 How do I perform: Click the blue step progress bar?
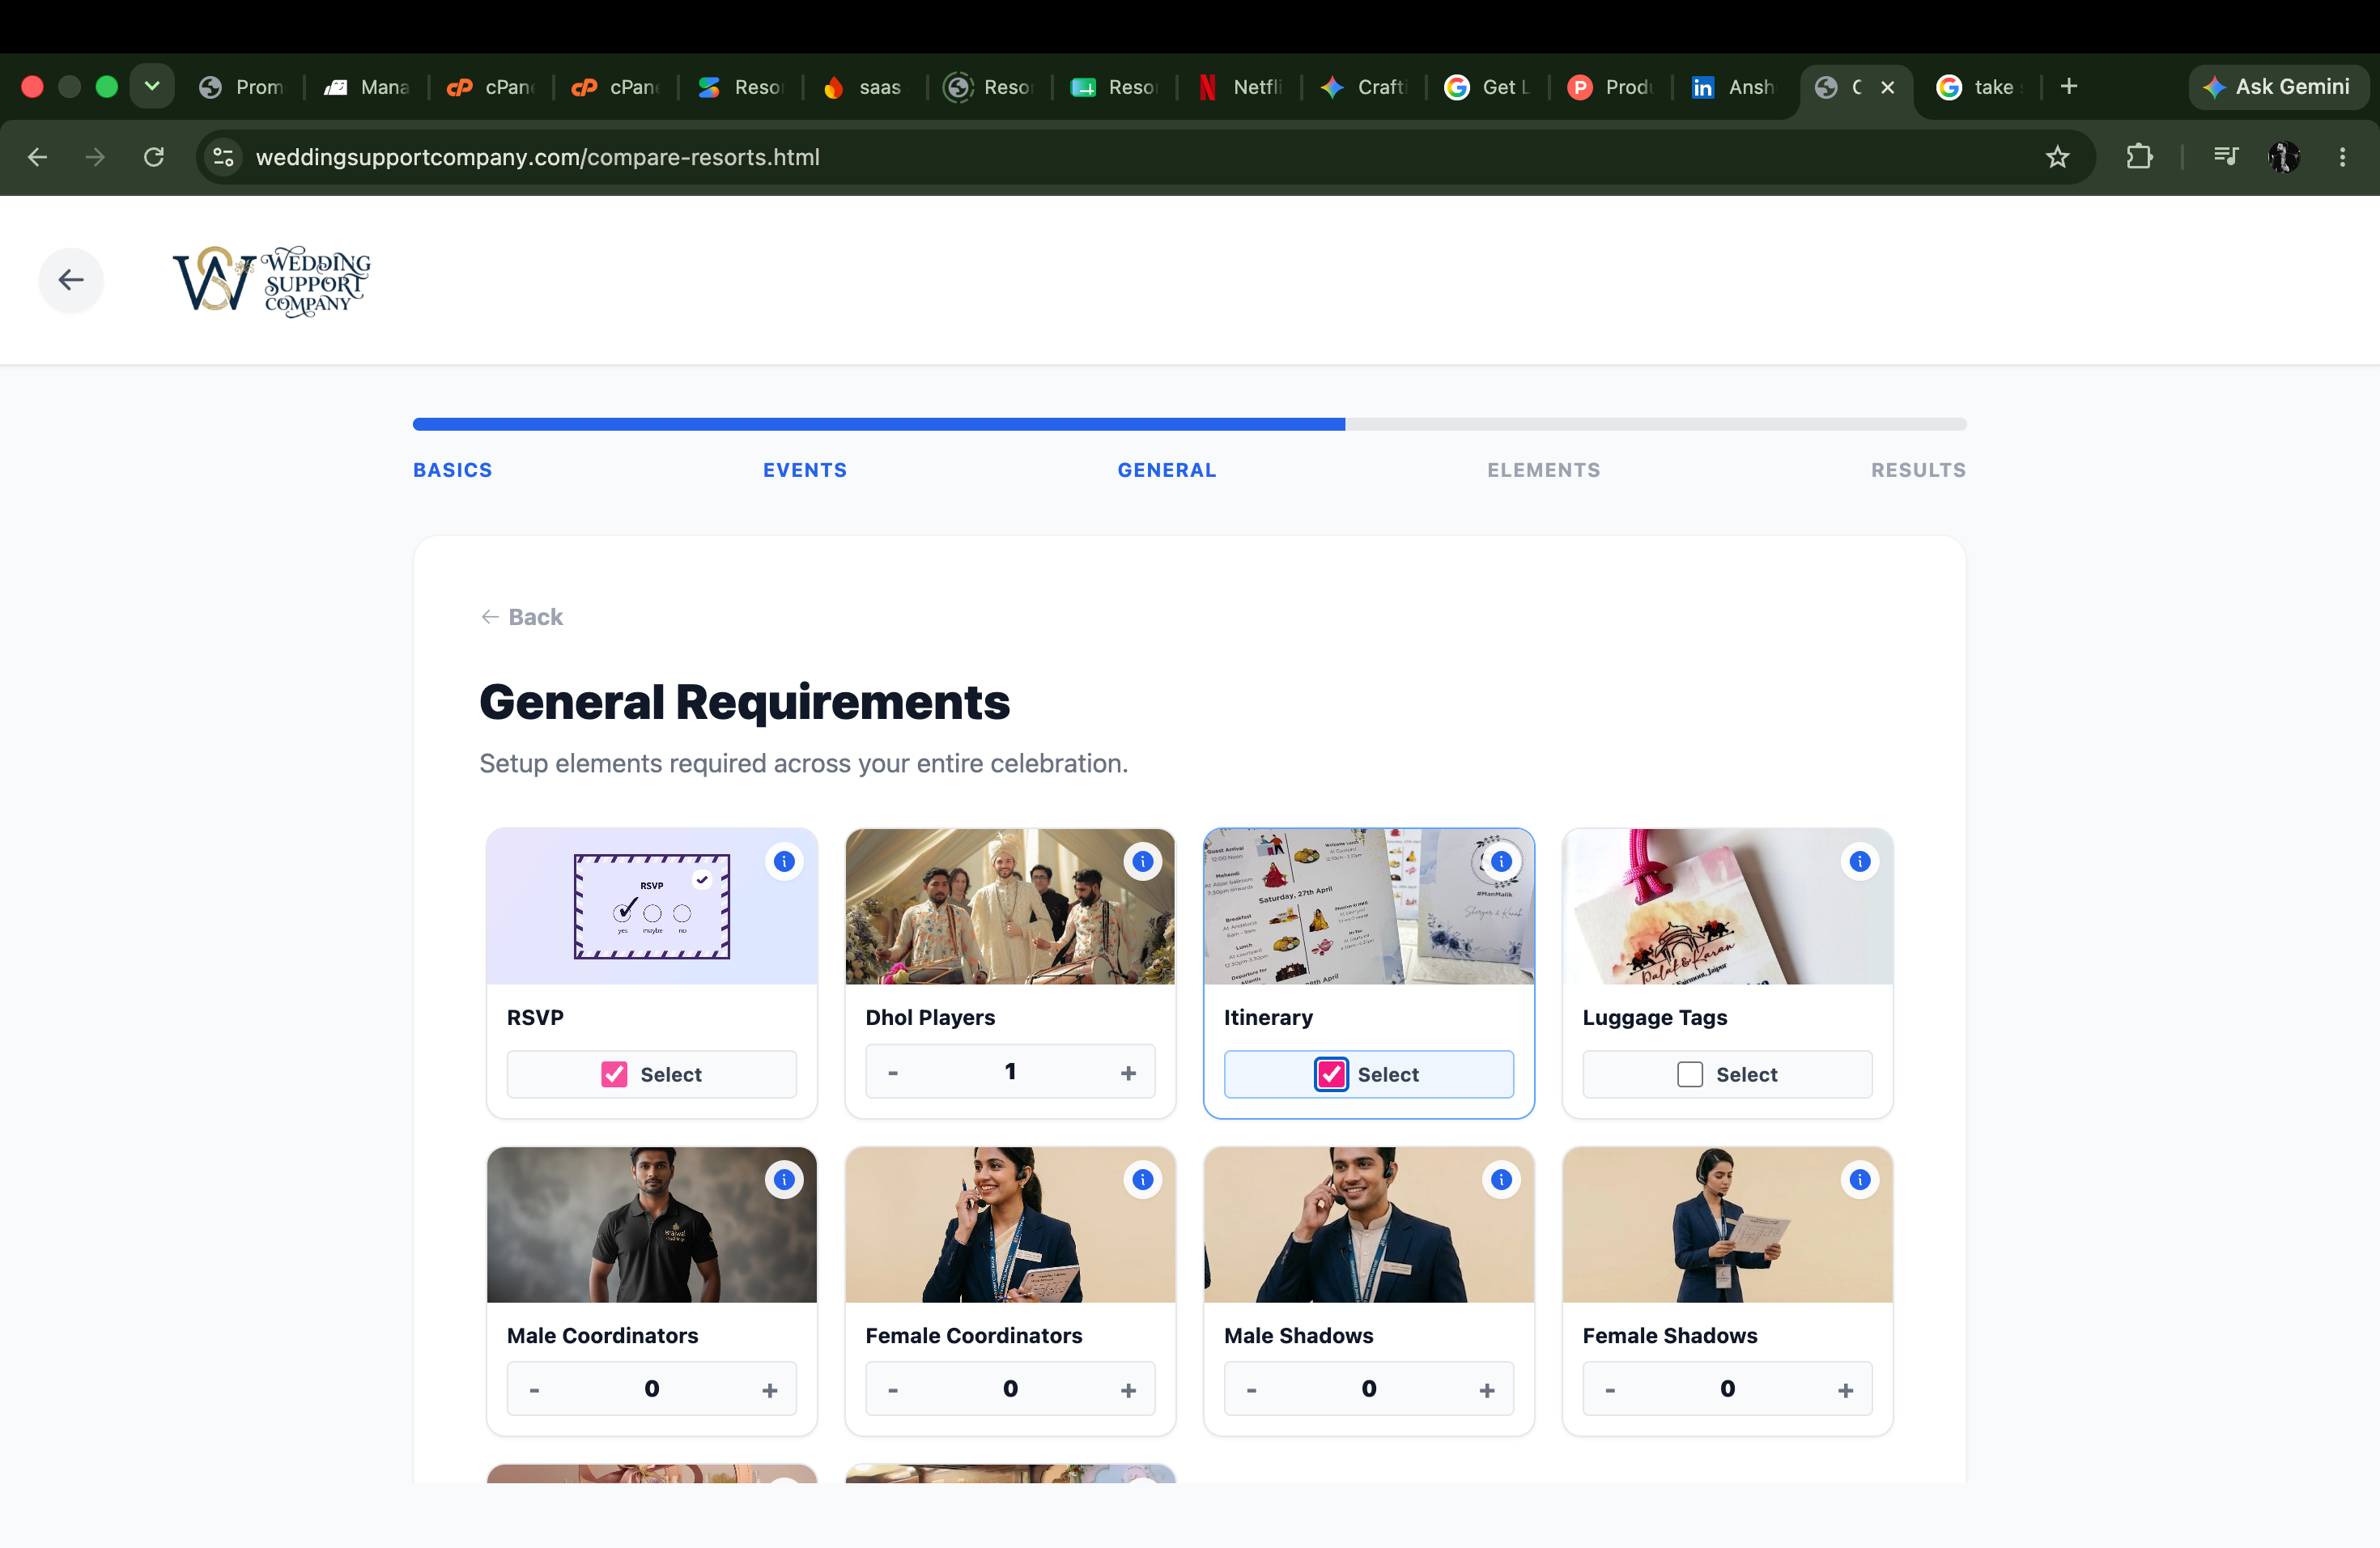(878, 424)
